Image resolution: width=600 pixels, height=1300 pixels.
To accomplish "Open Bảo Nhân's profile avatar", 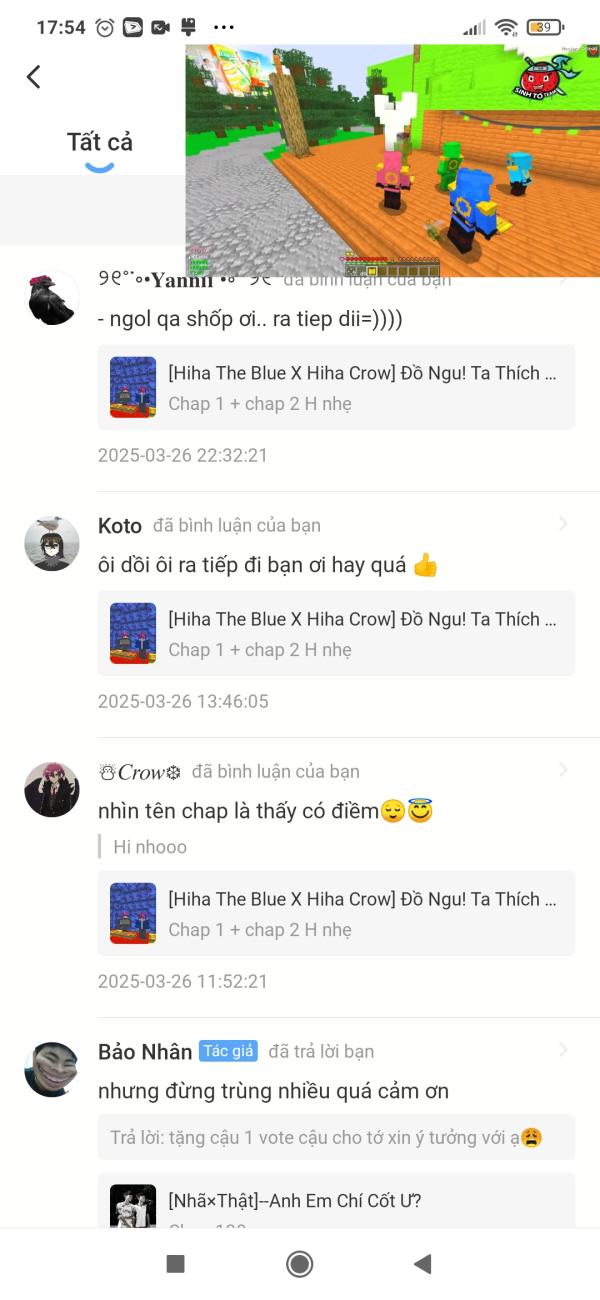I will pyautogui.click(x=52, y=1070).
